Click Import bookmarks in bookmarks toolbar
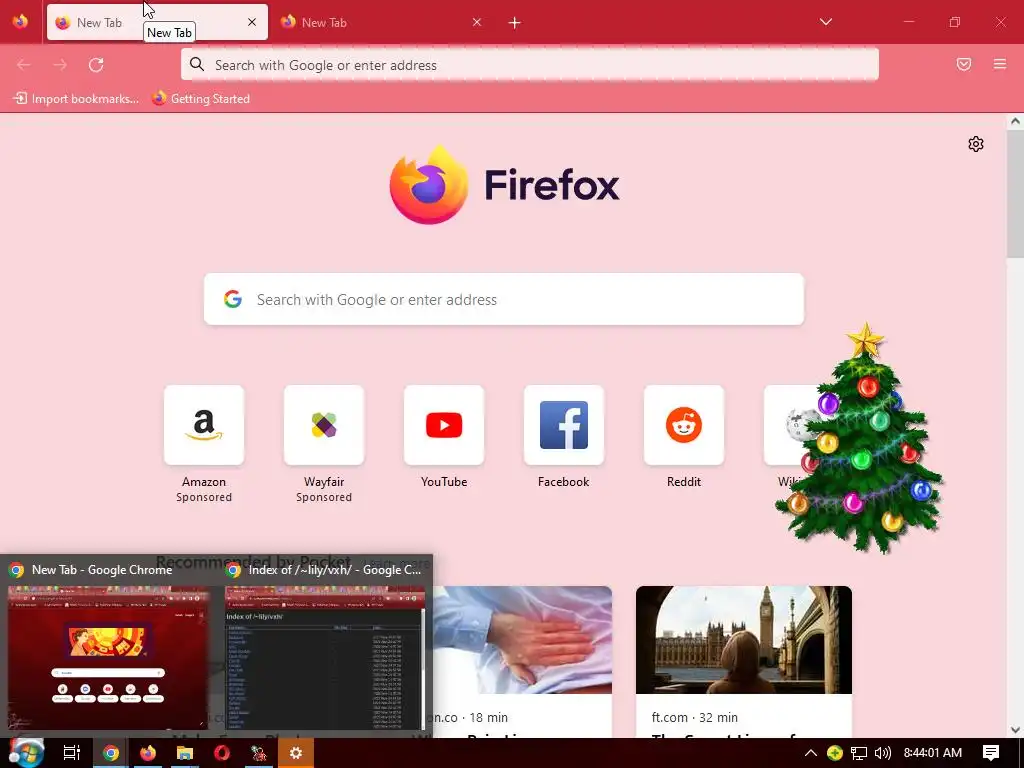Image resolution: width=1024 pixels, height=768 pixels. (x=76, y=99)
